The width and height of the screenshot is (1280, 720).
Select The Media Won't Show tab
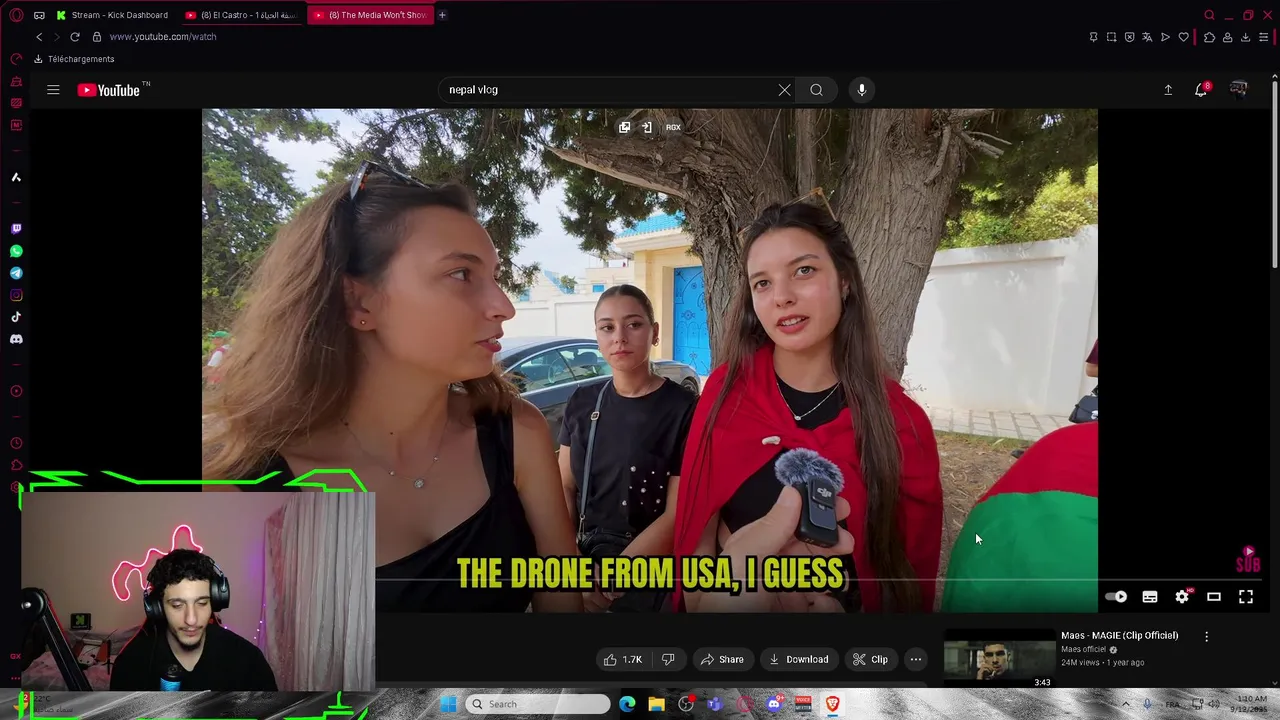pyautogui.click(x=370, y=15)
